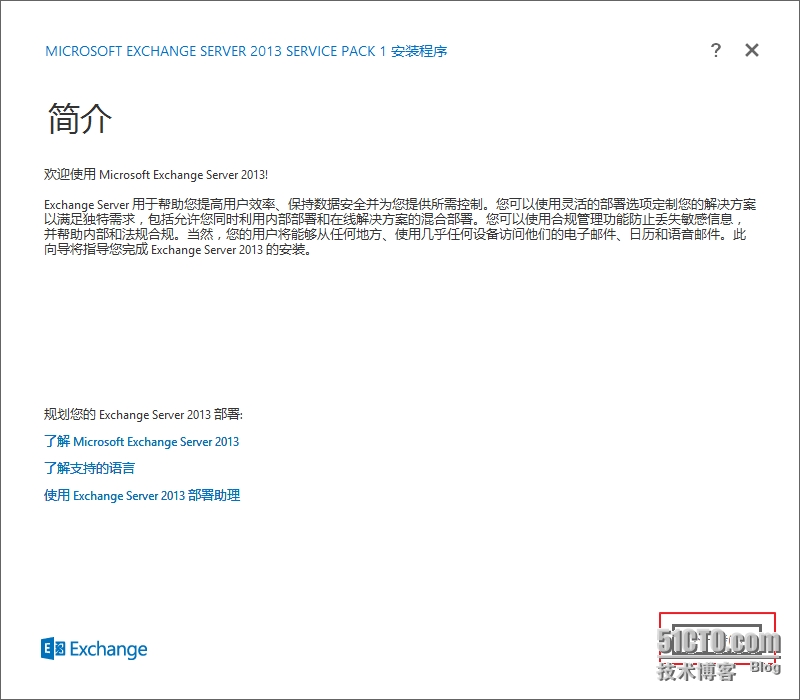The image size is (800, 700).
Task: Close the Exchange setup wizard window
Action: pos(752,50)
